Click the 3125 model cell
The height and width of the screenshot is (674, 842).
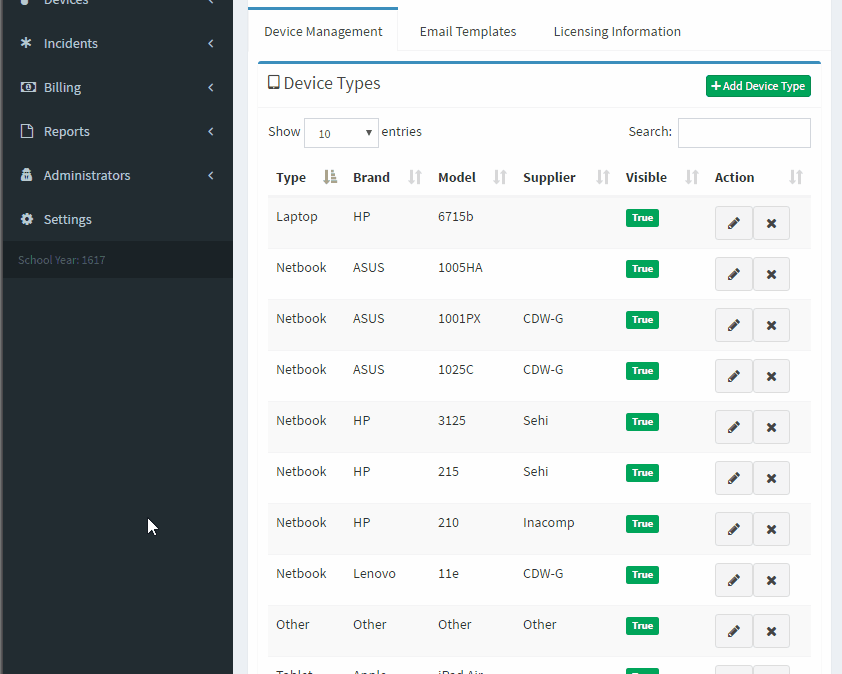tap(452, 421)
